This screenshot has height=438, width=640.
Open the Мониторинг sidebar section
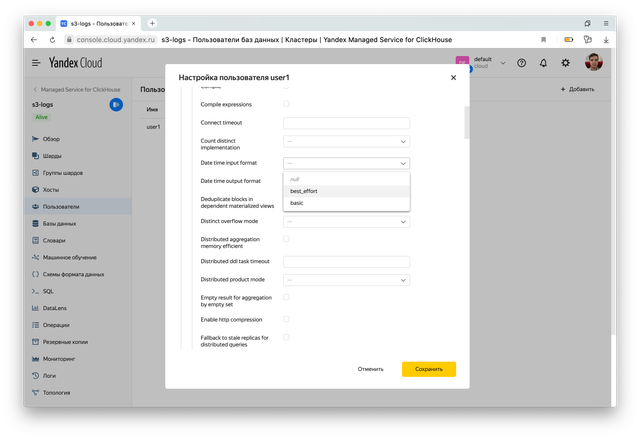(62, 358)
